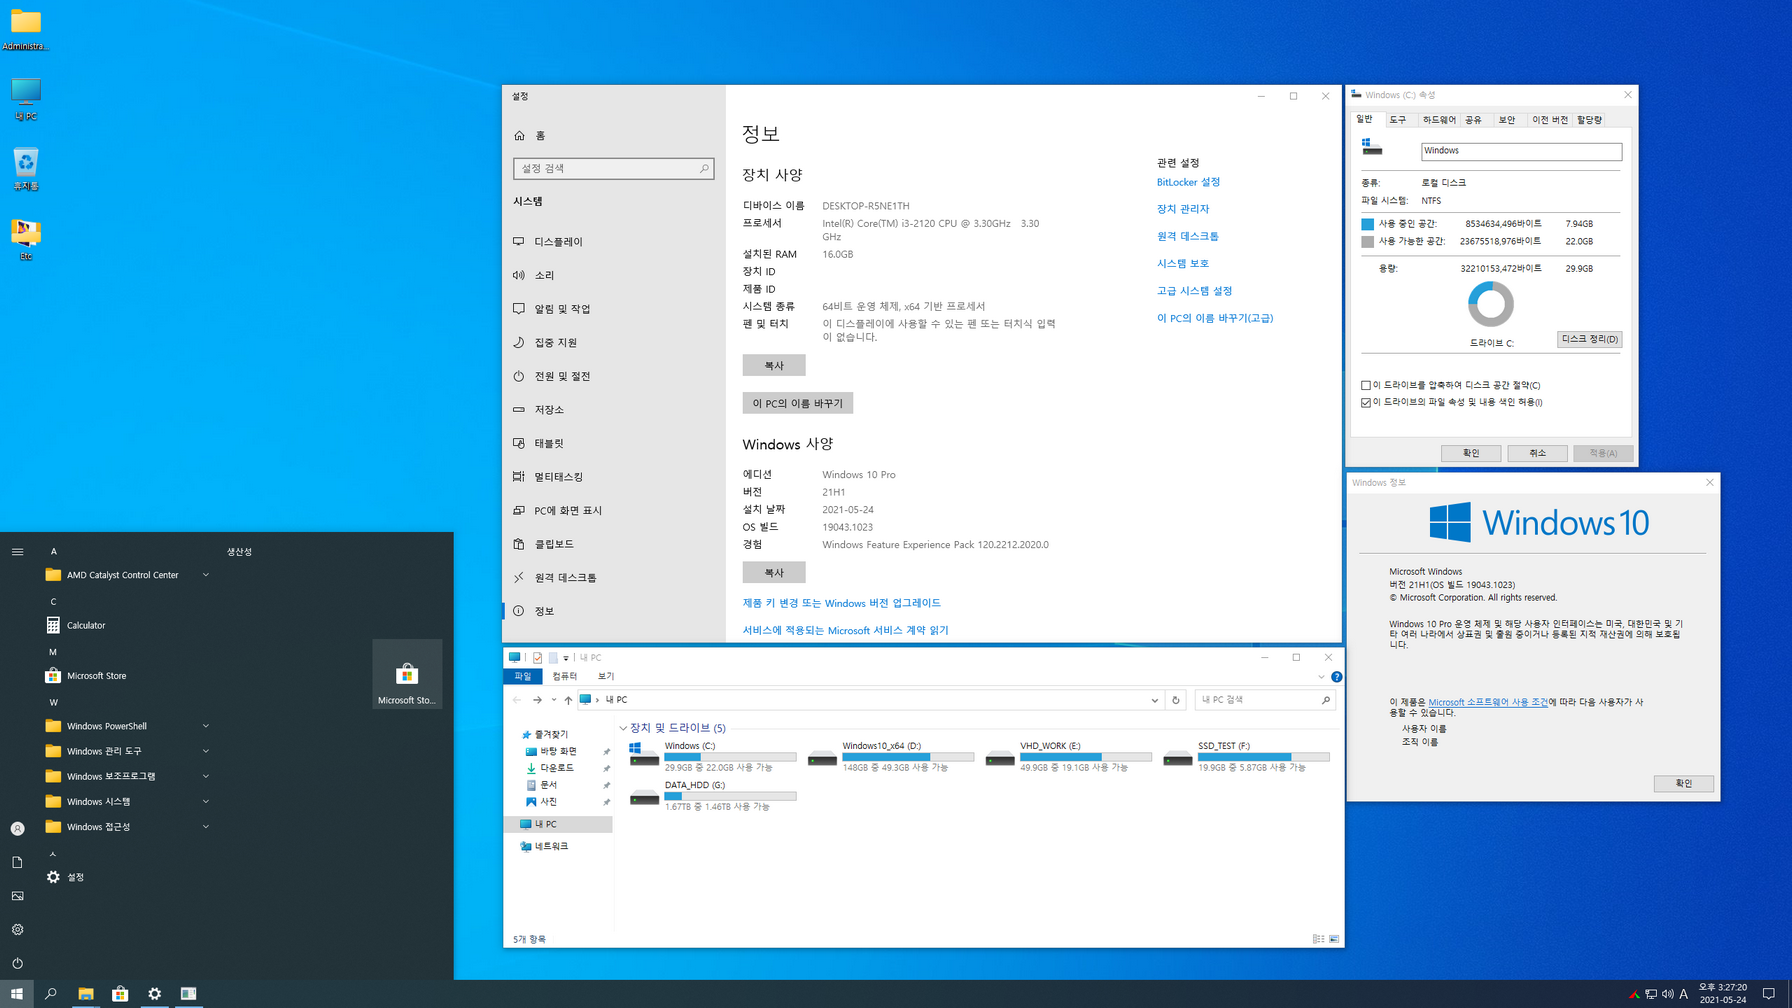Switch Explorer to large icons view

pos(1334,939)
